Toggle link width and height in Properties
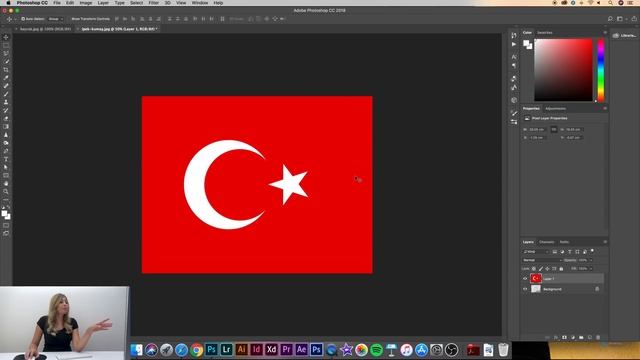Viewport: 640px width, 360px height. tap(553, 129)
